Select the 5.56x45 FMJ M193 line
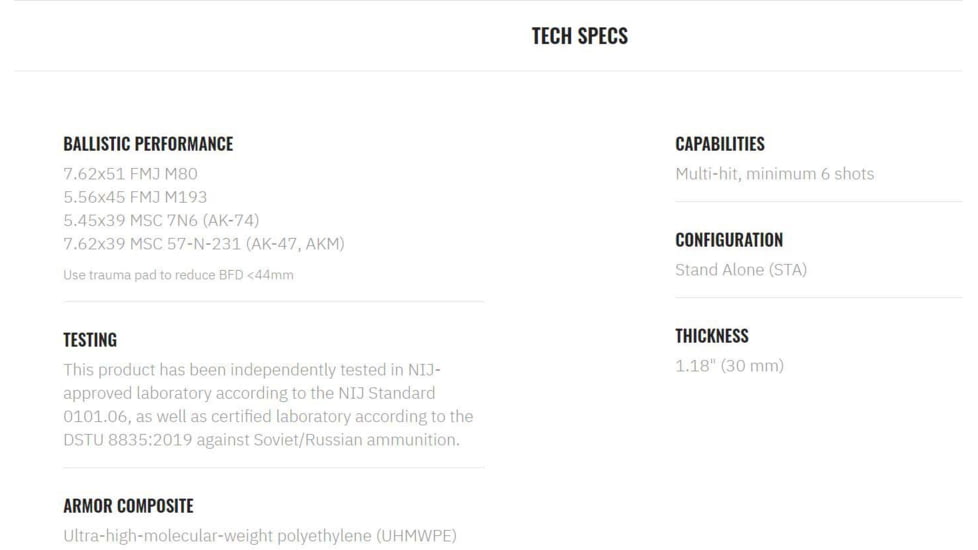This screenshot has height=550, width=978. pyautogui.click(x=135, y=197)
